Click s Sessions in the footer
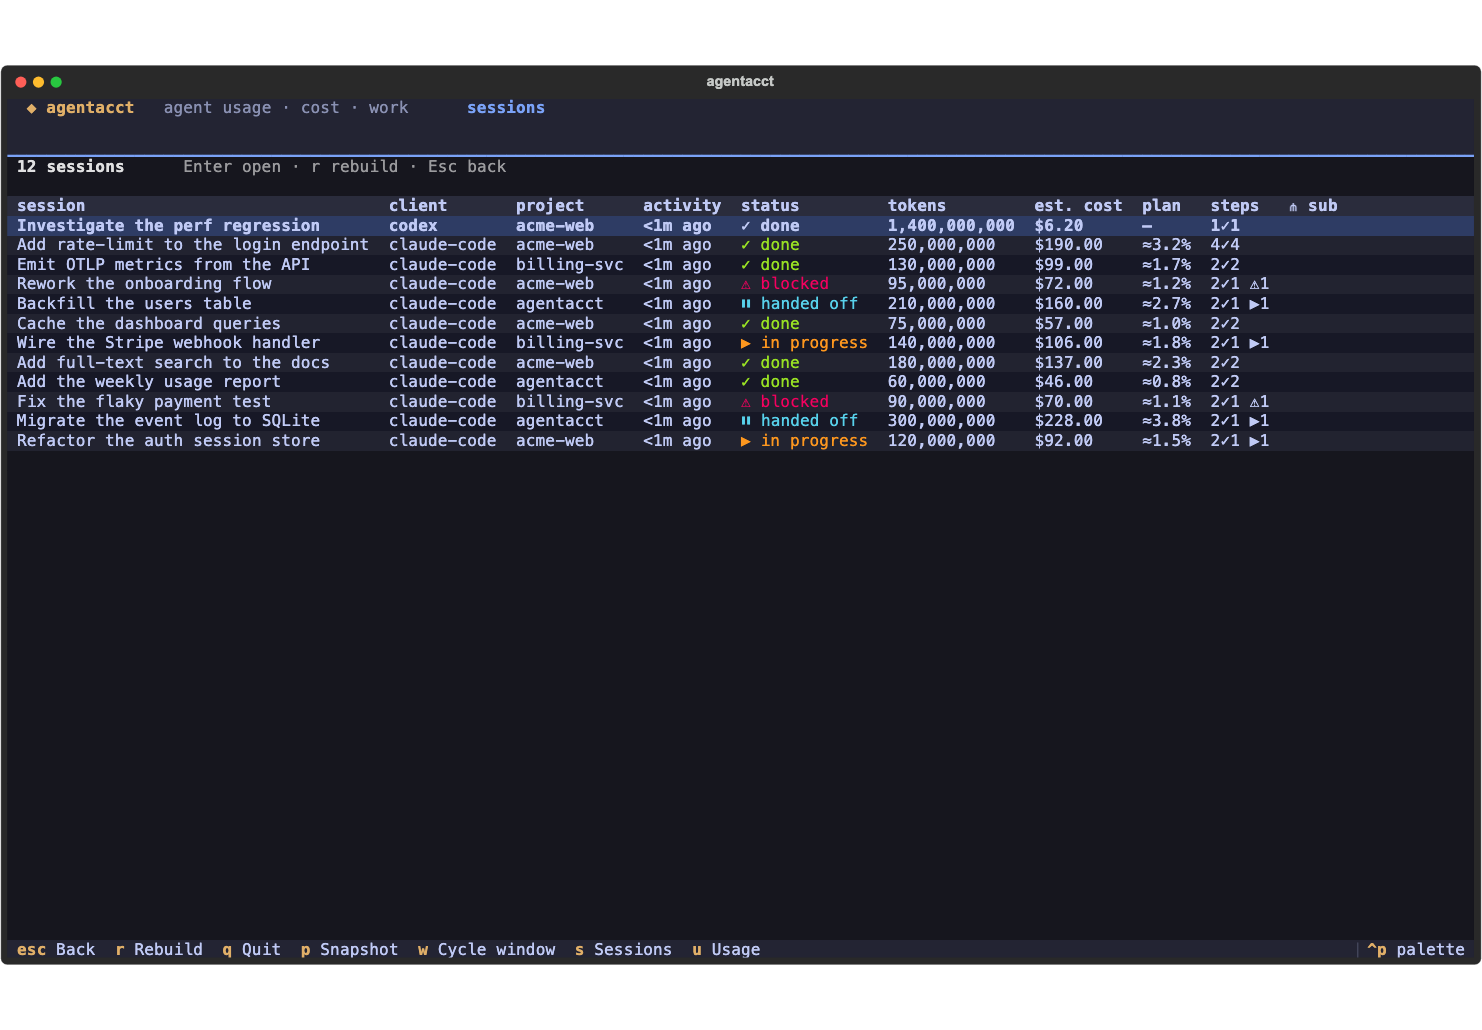This screenshot has width=1482, height=1030. [623, 950]
